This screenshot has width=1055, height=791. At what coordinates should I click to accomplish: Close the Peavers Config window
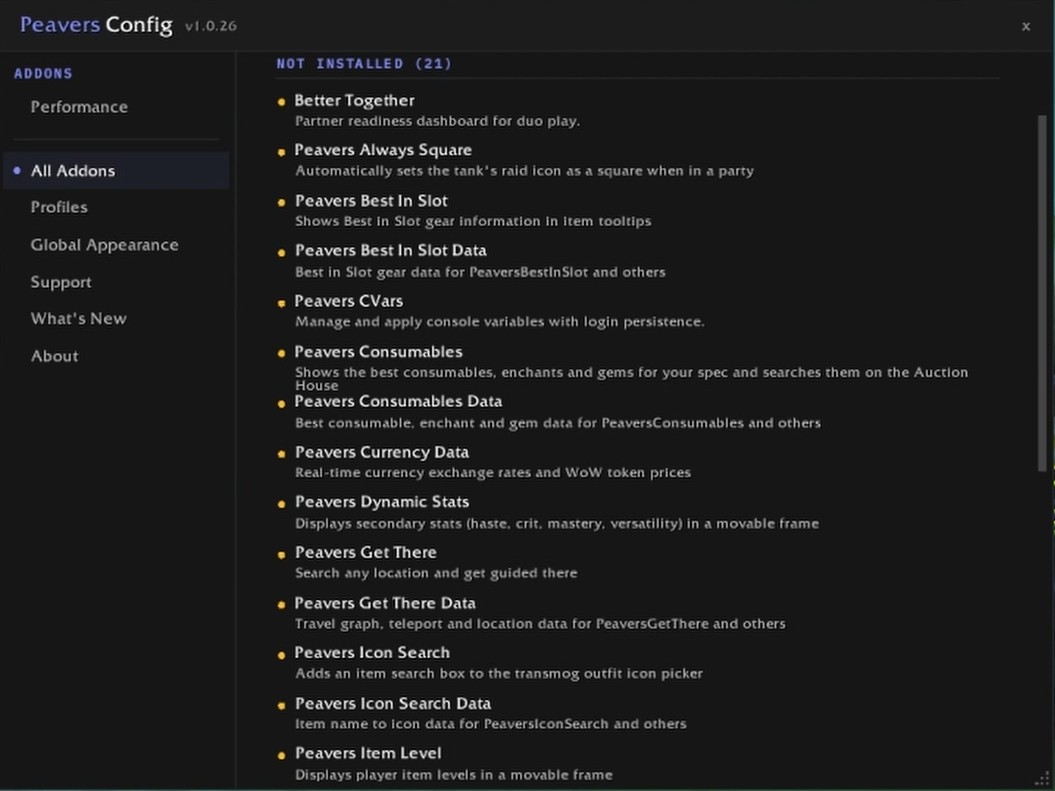1025,26
